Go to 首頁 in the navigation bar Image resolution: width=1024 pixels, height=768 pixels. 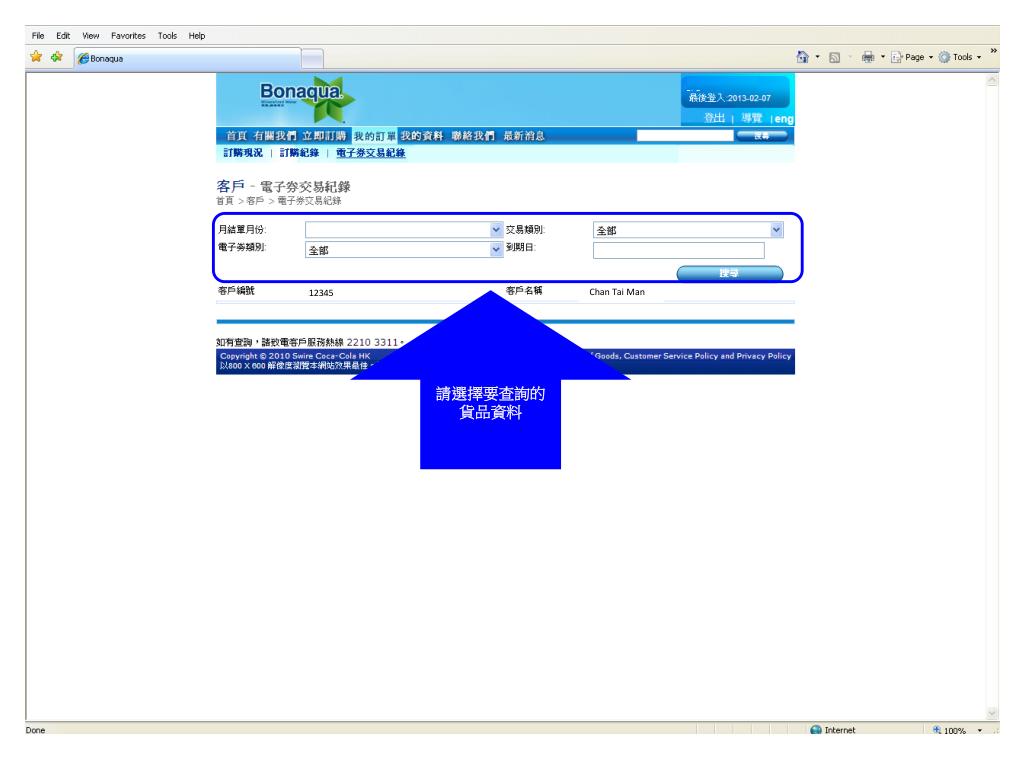pyautogui.click(x=236, y=136)
